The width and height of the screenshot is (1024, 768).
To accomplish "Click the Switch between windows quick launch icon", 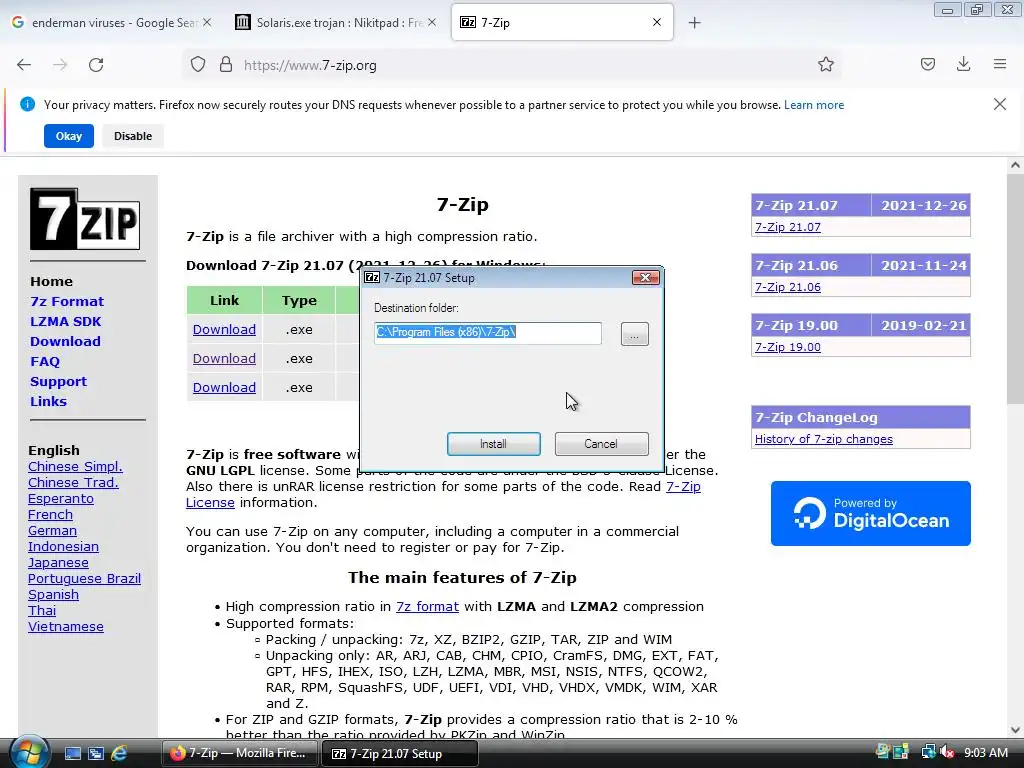I will point(96,754).
